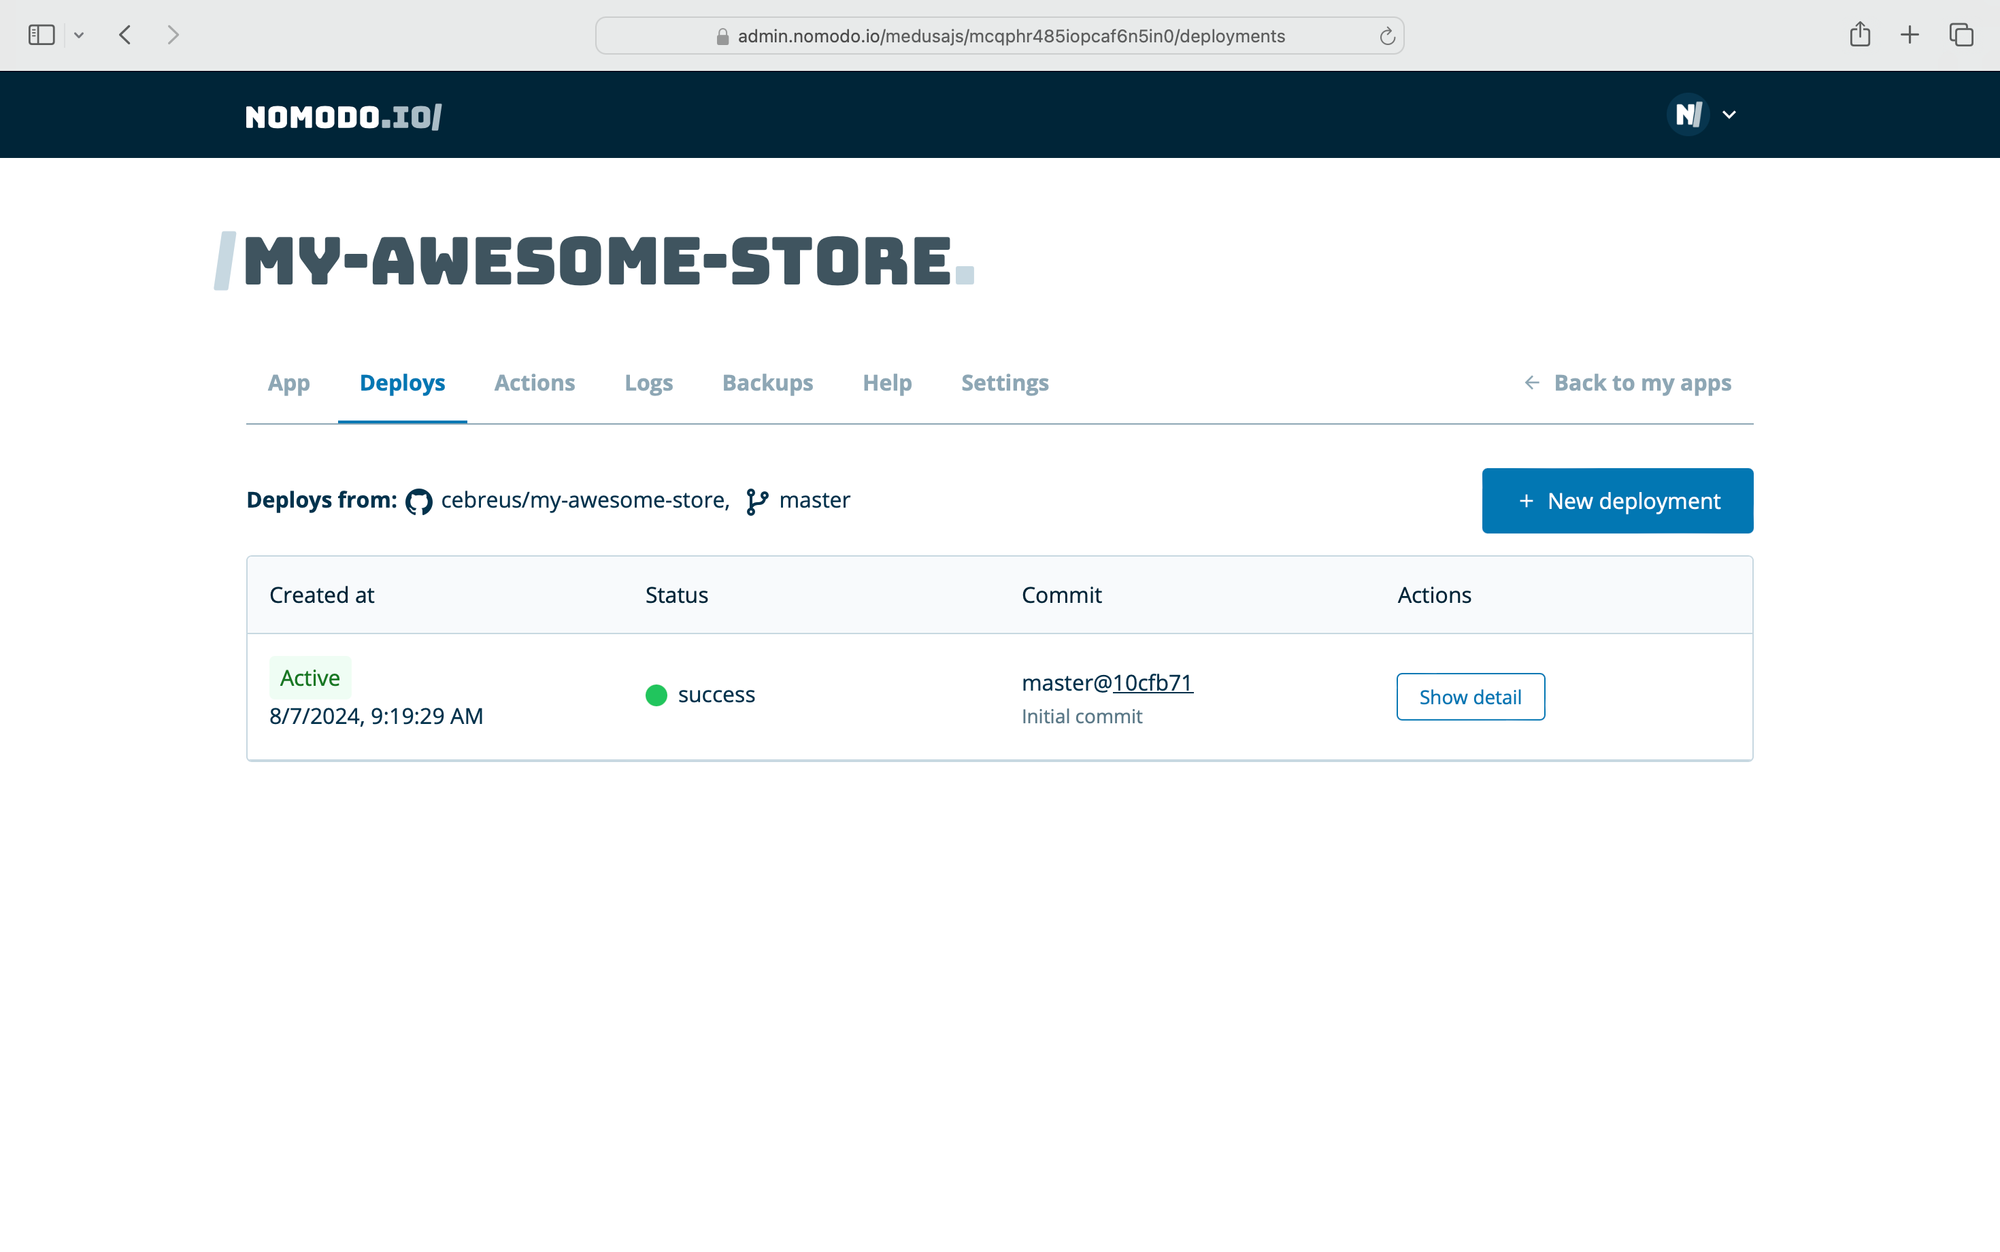Screen dimensions: 2000x1252
Task: Show the browser tab overview
Action: [1960, 35]
